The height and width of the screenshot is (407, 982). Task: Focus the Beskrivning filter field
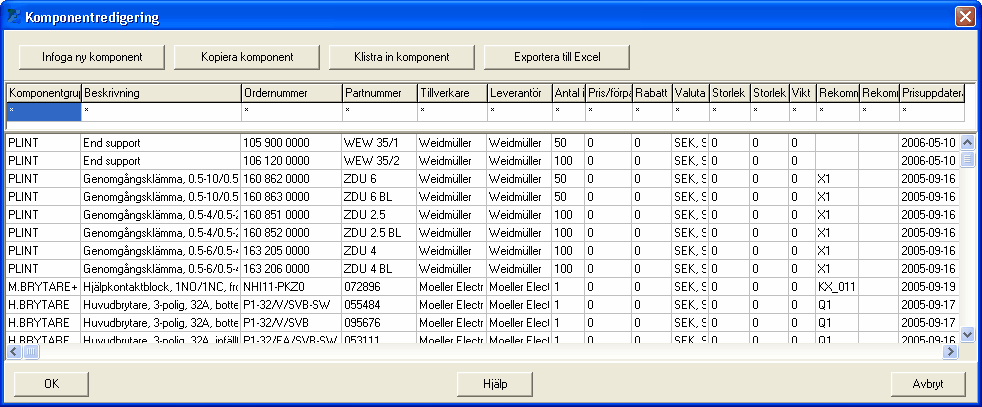coord(161,111)
